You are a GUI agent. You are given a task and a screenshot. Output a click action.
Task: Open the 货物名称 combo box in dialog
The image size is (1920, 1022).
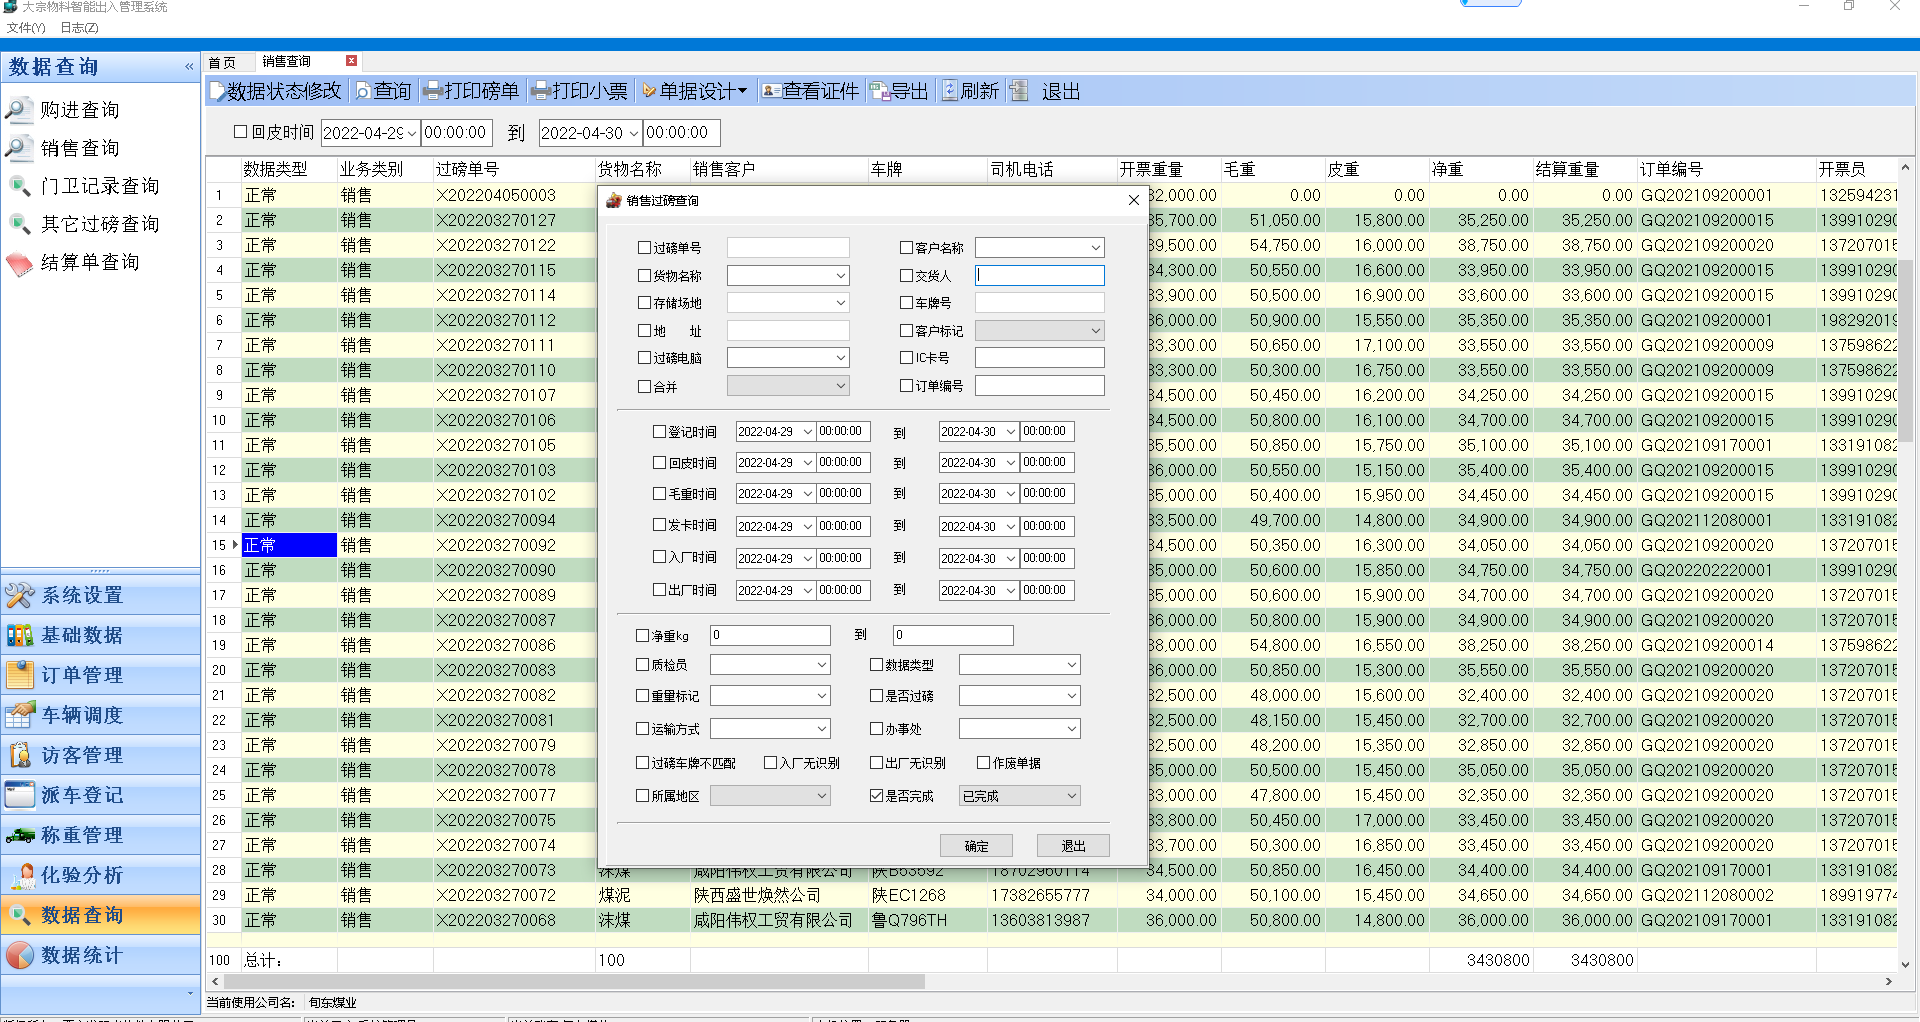click(840, 276)
